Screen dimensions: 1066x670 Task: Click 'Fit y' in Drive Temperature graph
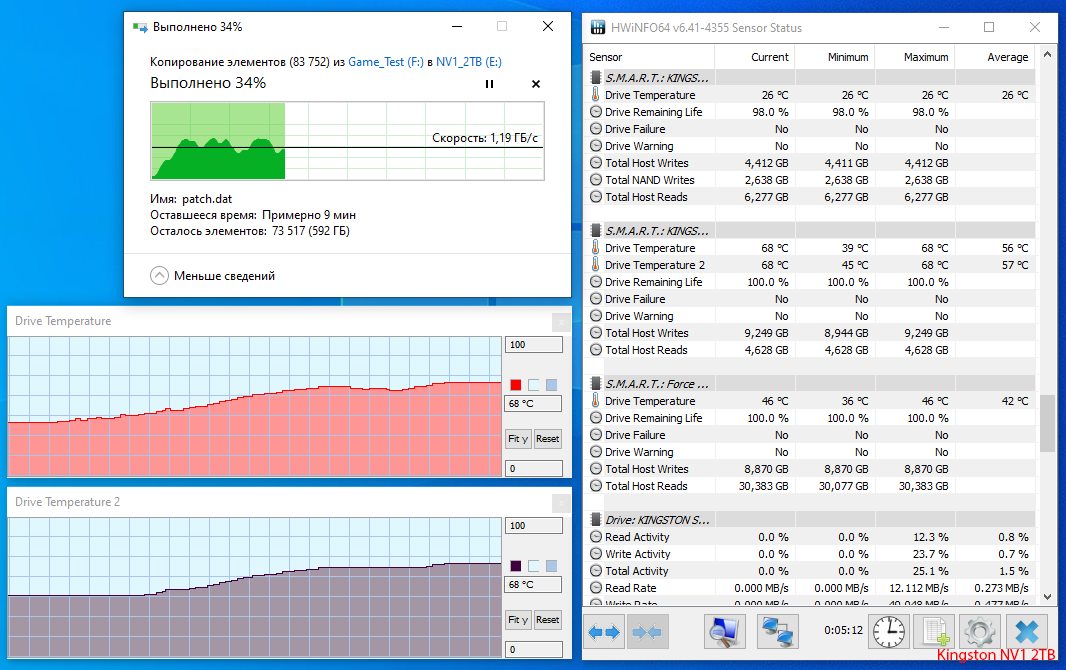[x=518, y=439]
